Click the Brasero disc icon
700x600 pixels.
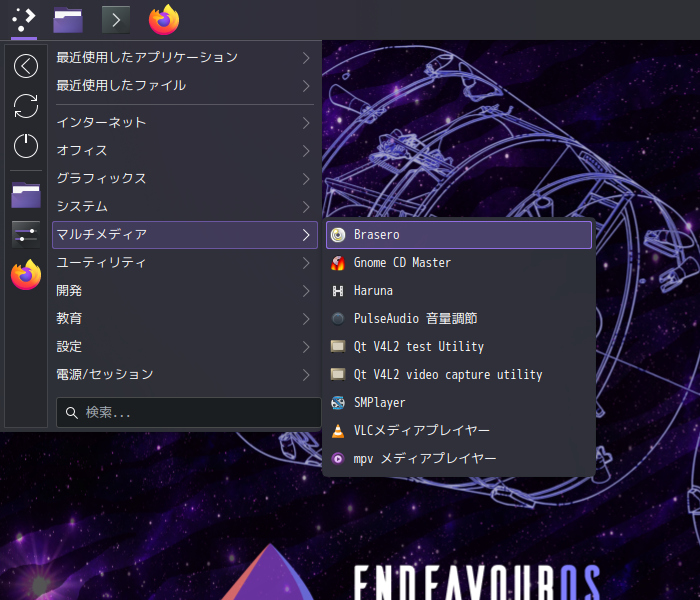pyautogui.click(x=338, y=235)
